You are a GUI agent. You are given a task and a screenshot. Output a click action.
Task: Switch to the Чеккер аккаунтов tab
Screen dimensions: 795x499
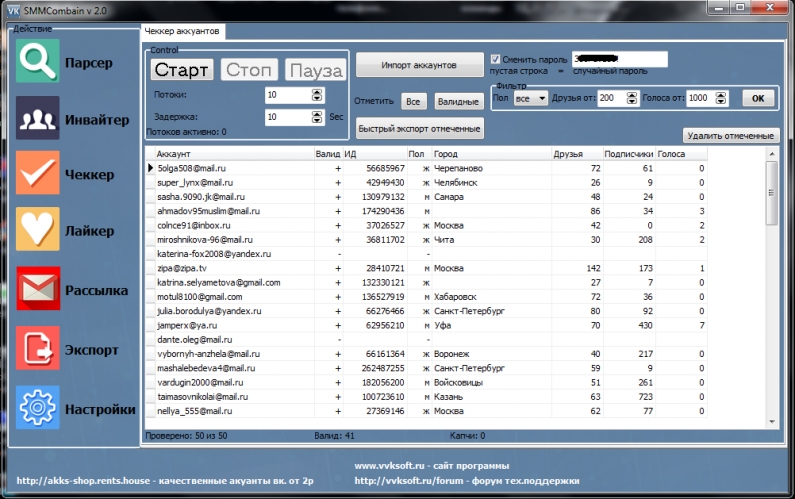pos(182,31)
